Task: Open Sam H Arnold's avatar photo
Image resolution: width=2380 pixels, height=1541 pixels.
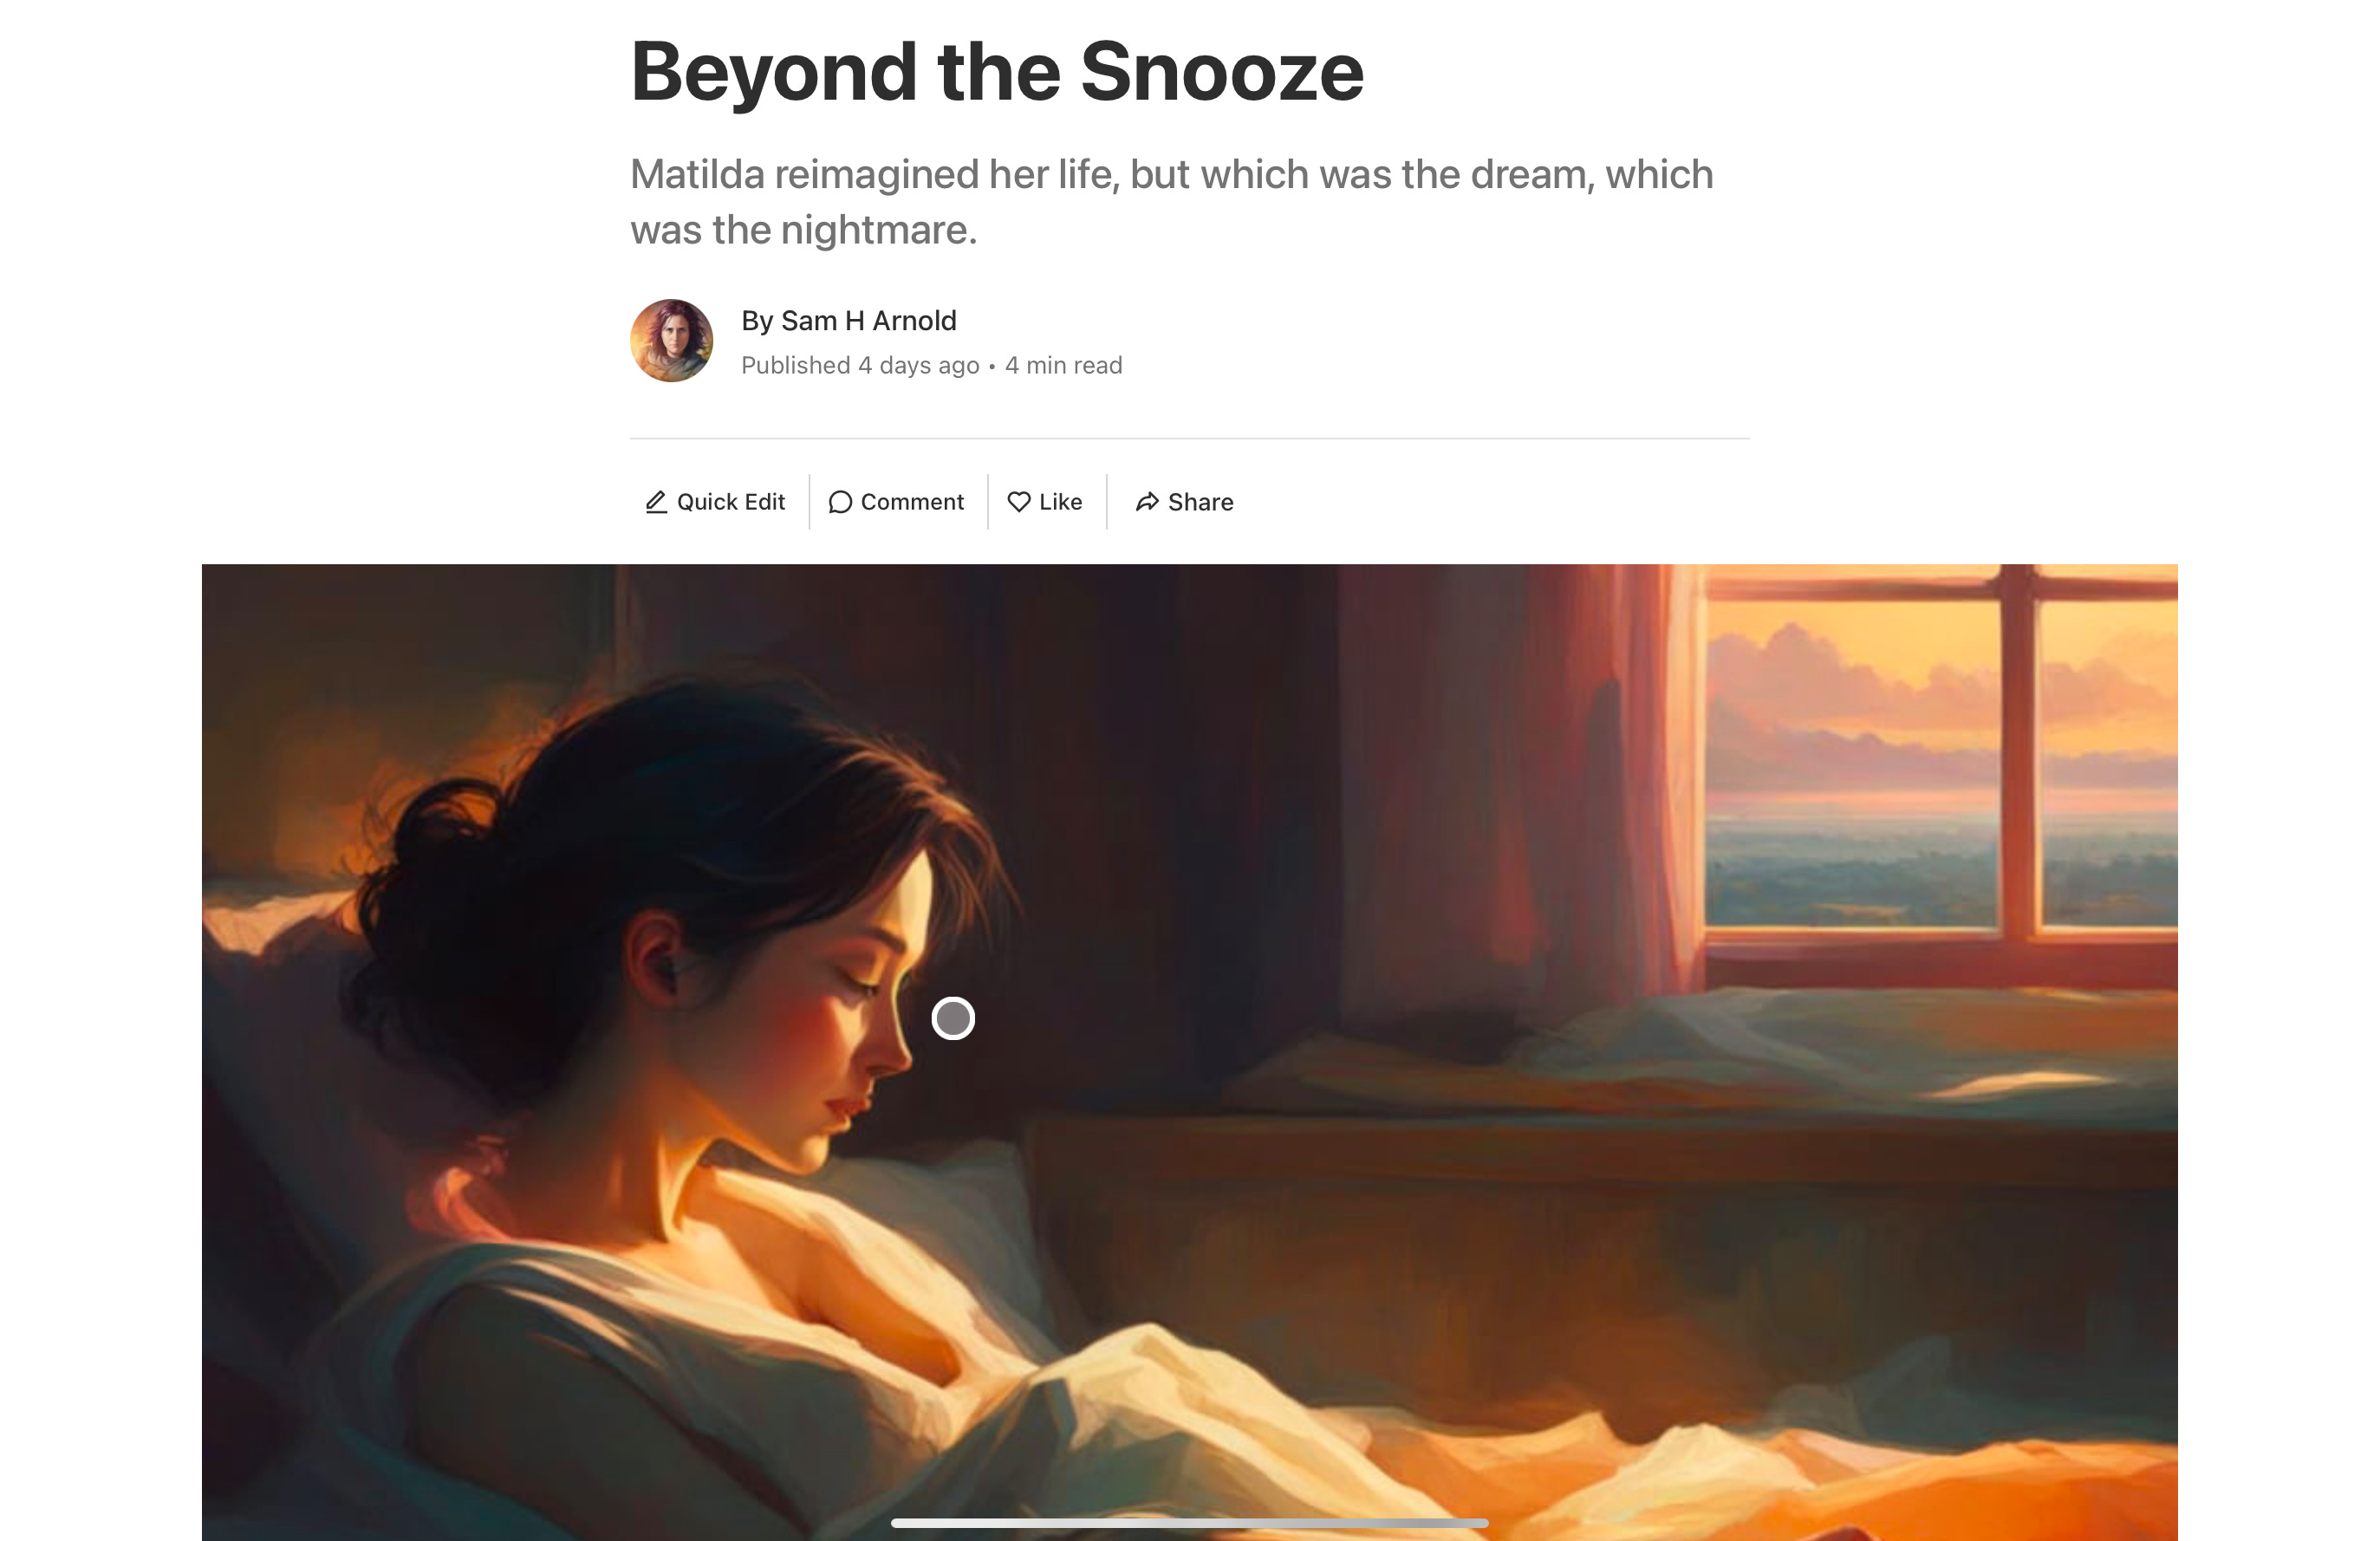Action: (x=671, y=340)
